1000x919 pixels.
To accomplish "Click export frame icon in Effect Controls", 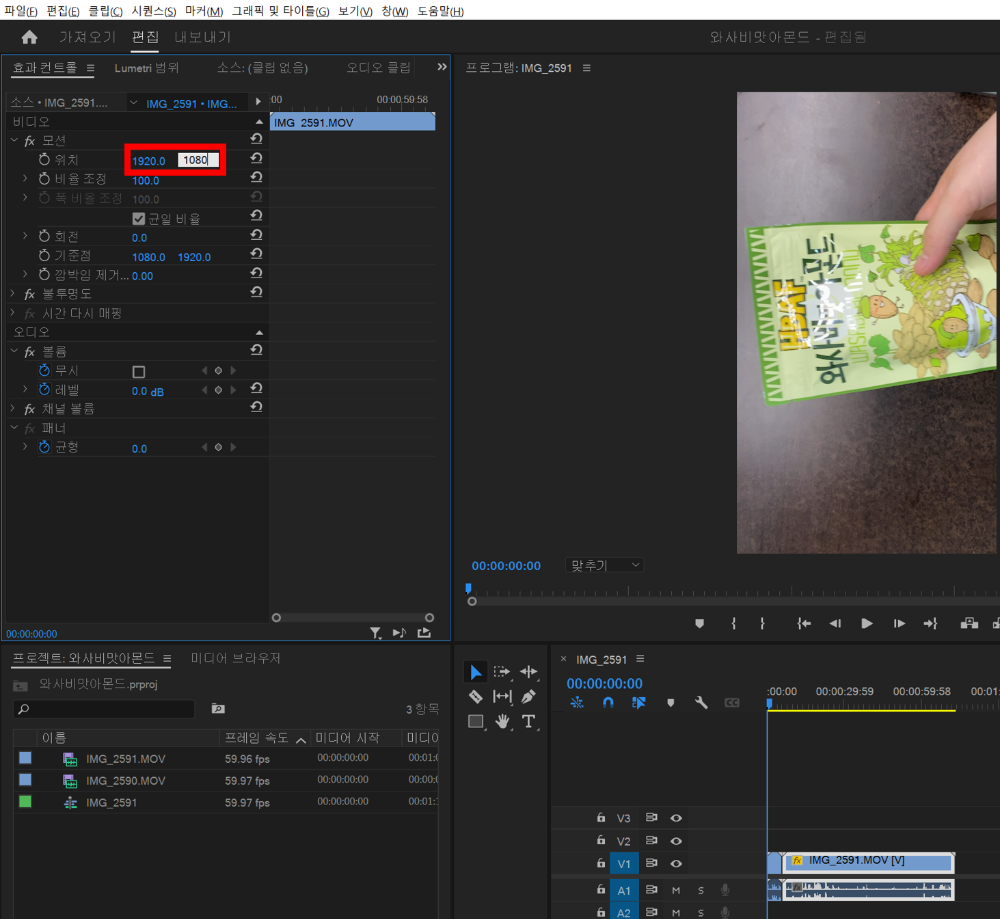I will [x=424, y=633].
